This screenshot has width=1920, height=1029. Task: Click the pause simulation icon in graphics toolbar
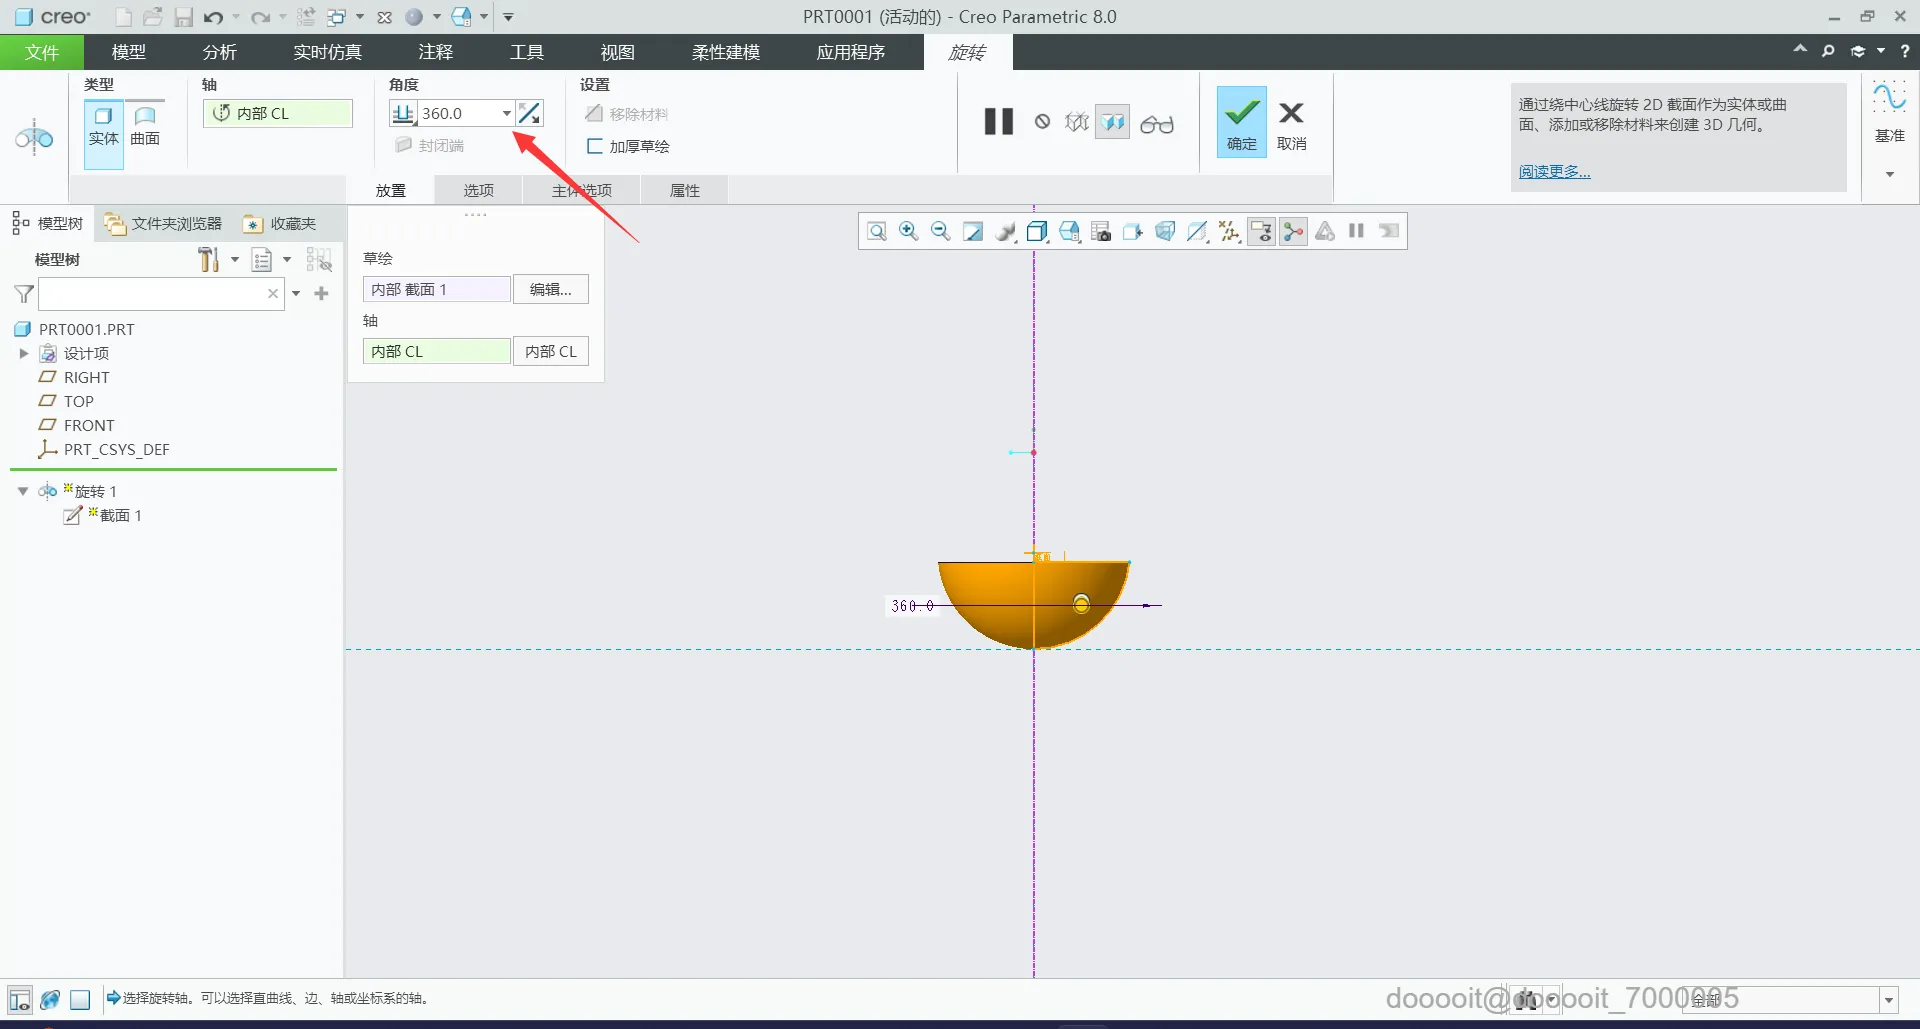(1357, 232)
